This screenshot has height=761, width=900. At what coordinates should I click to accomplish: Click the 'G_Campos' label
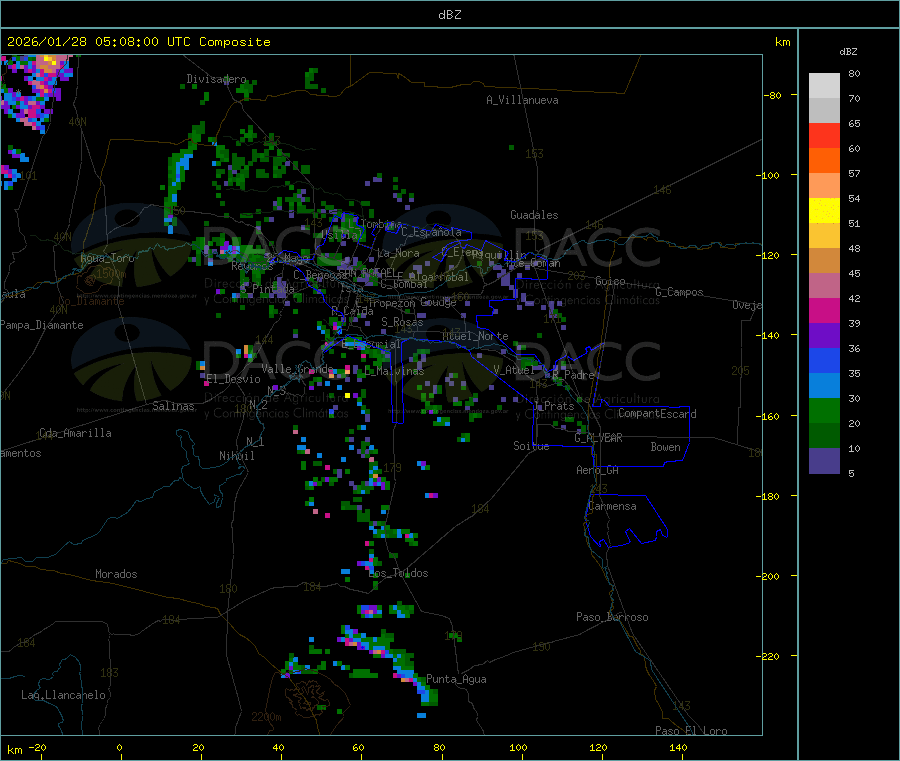click(680, 292)
